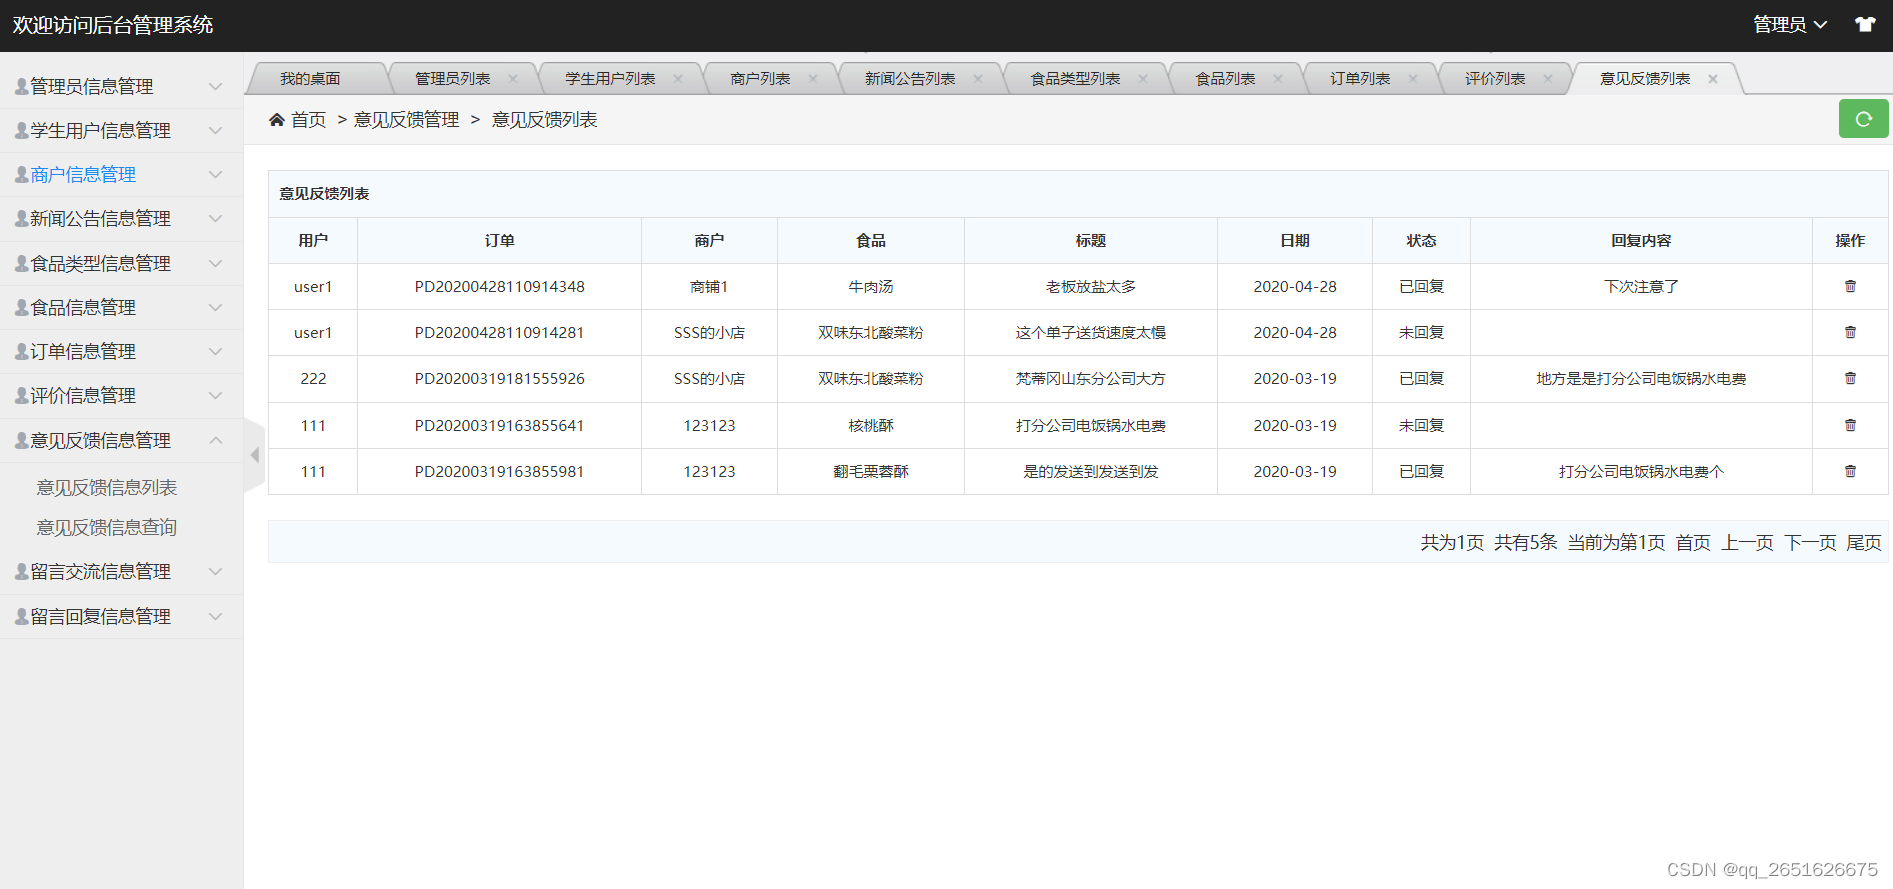This screenshot has width=1893, height=889.
Task: Close the 评价列表 tab
Action: (1548, 78)
